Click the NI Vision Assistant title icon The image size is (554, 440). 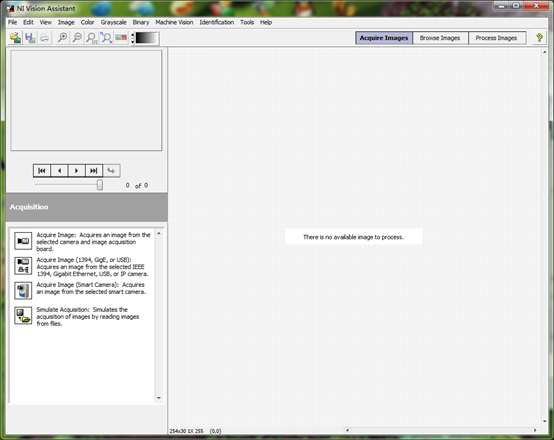[10, 8]
